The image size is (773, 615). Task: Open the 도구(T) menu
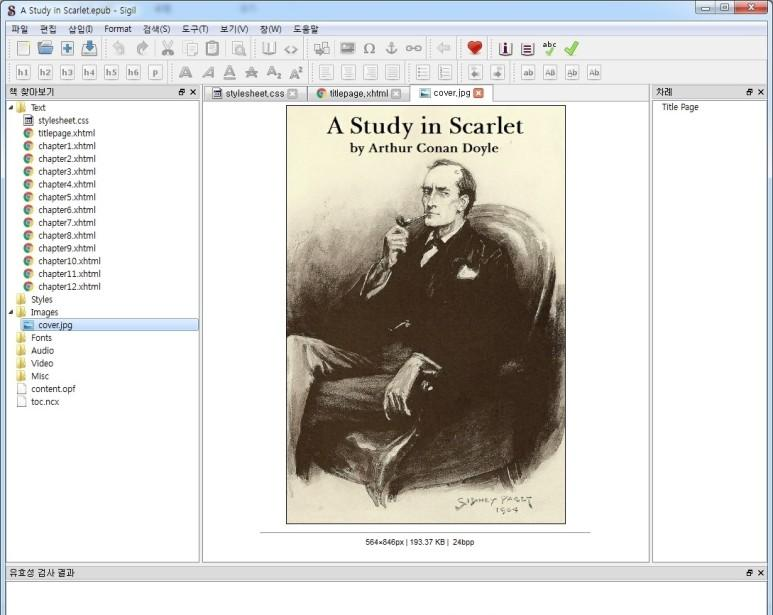[195, 29]
